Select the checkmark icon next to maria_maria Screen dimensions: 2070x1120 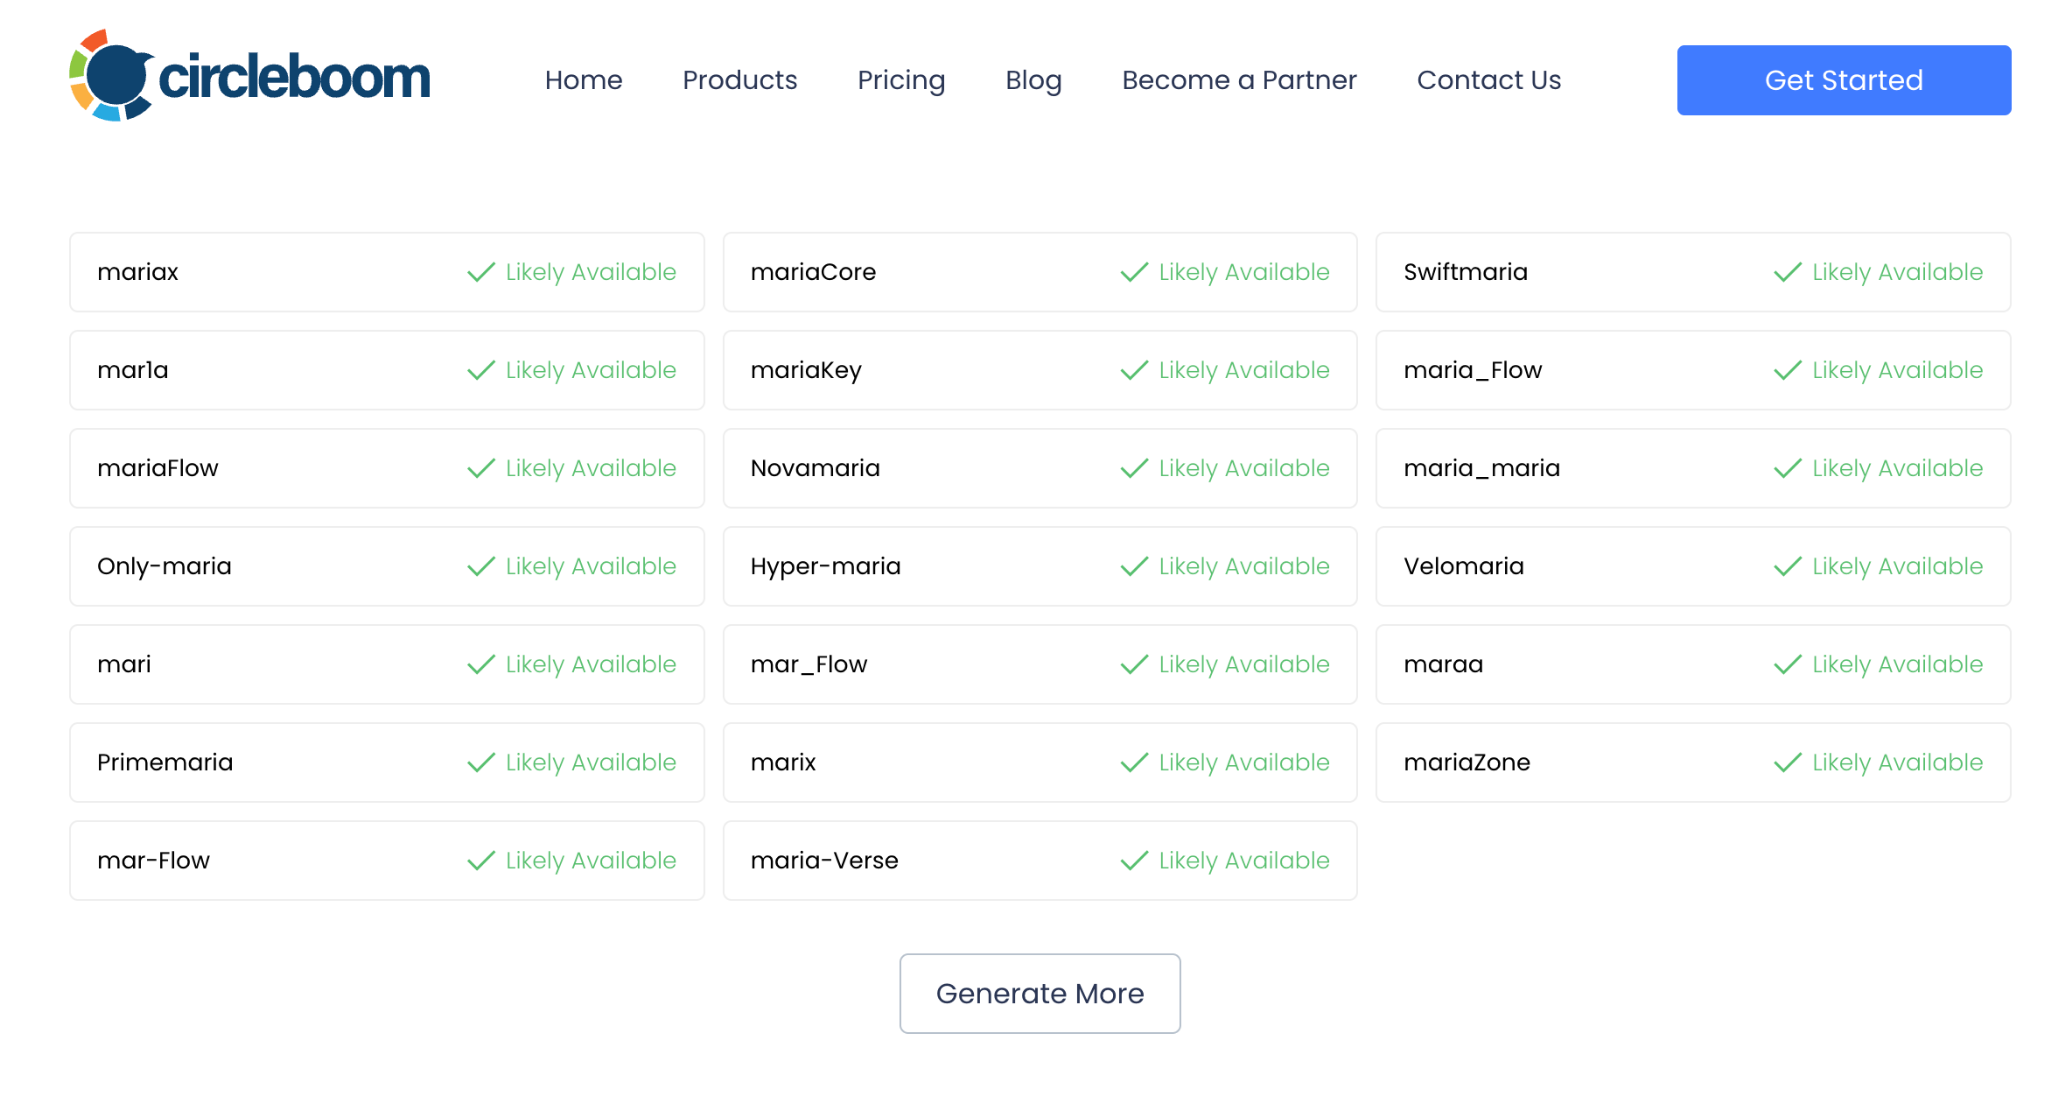[1787, 467]
